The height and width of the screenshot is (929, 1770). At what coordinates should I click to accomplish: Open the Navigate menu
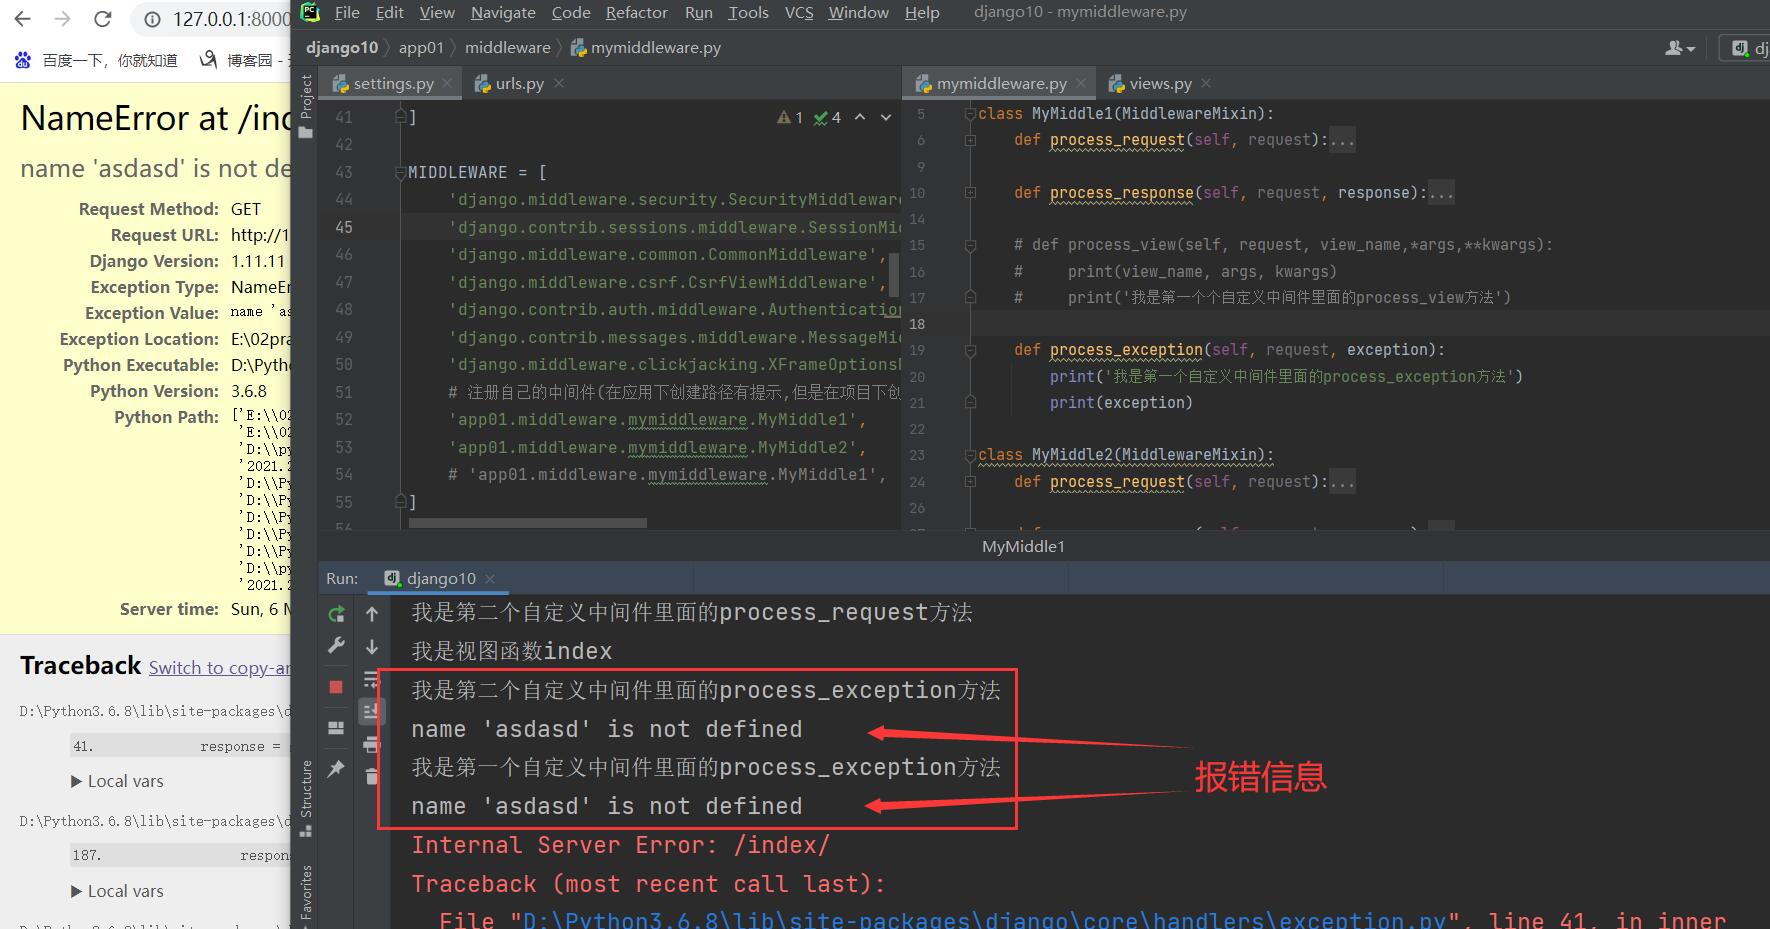point(503,12)
